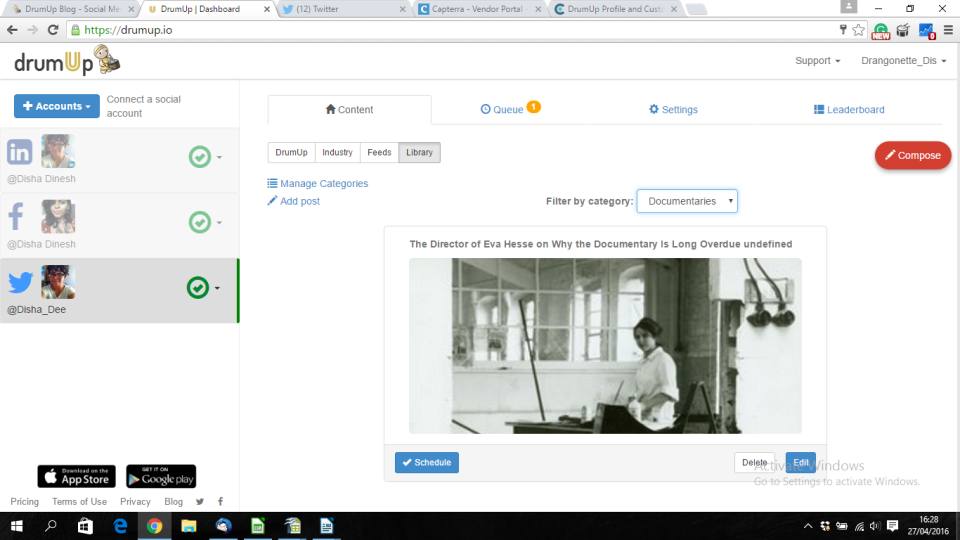
Task: Select the Facebook account icon
Action: pyautogui.click(x=17, y=216)
